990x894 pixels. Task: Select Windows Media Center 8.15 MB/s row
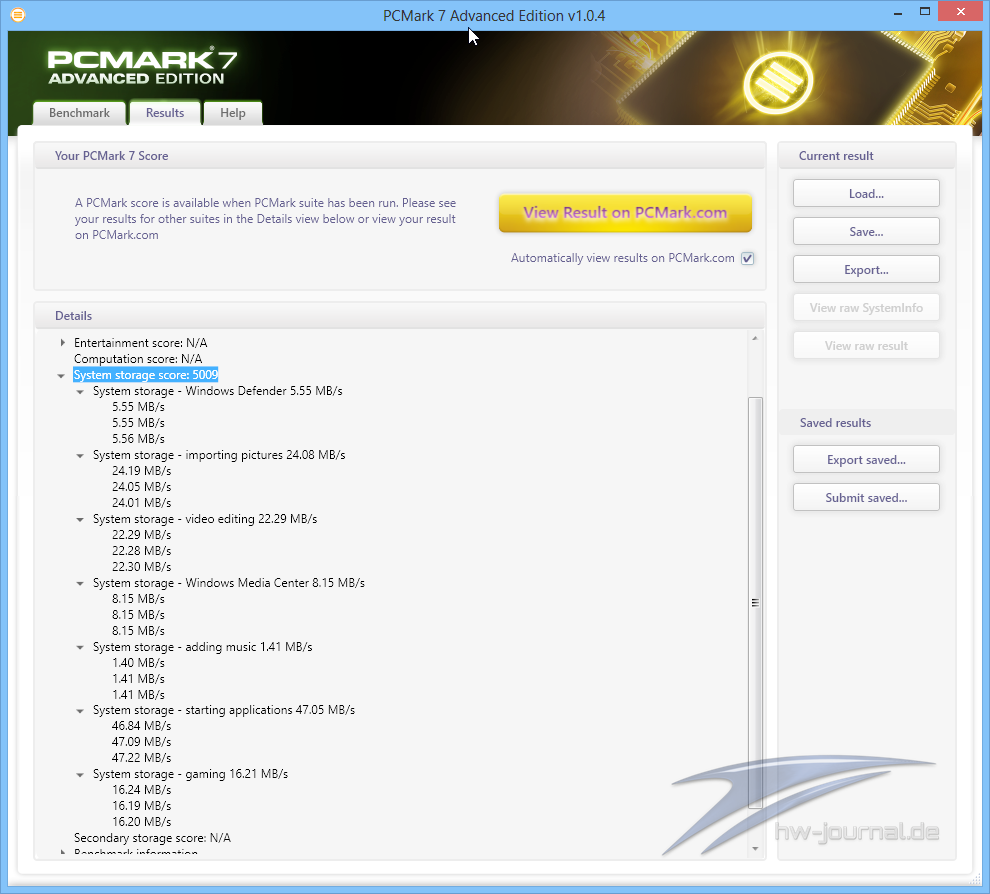(229, 583)
